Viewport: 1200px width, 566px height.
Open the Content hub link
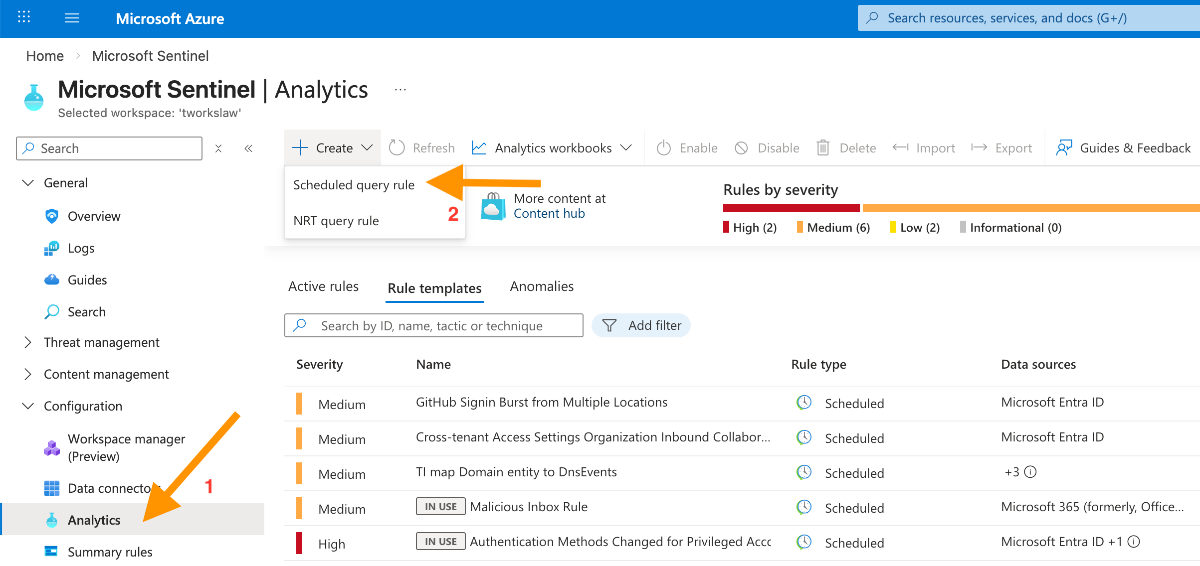click(x=549, y=213)
